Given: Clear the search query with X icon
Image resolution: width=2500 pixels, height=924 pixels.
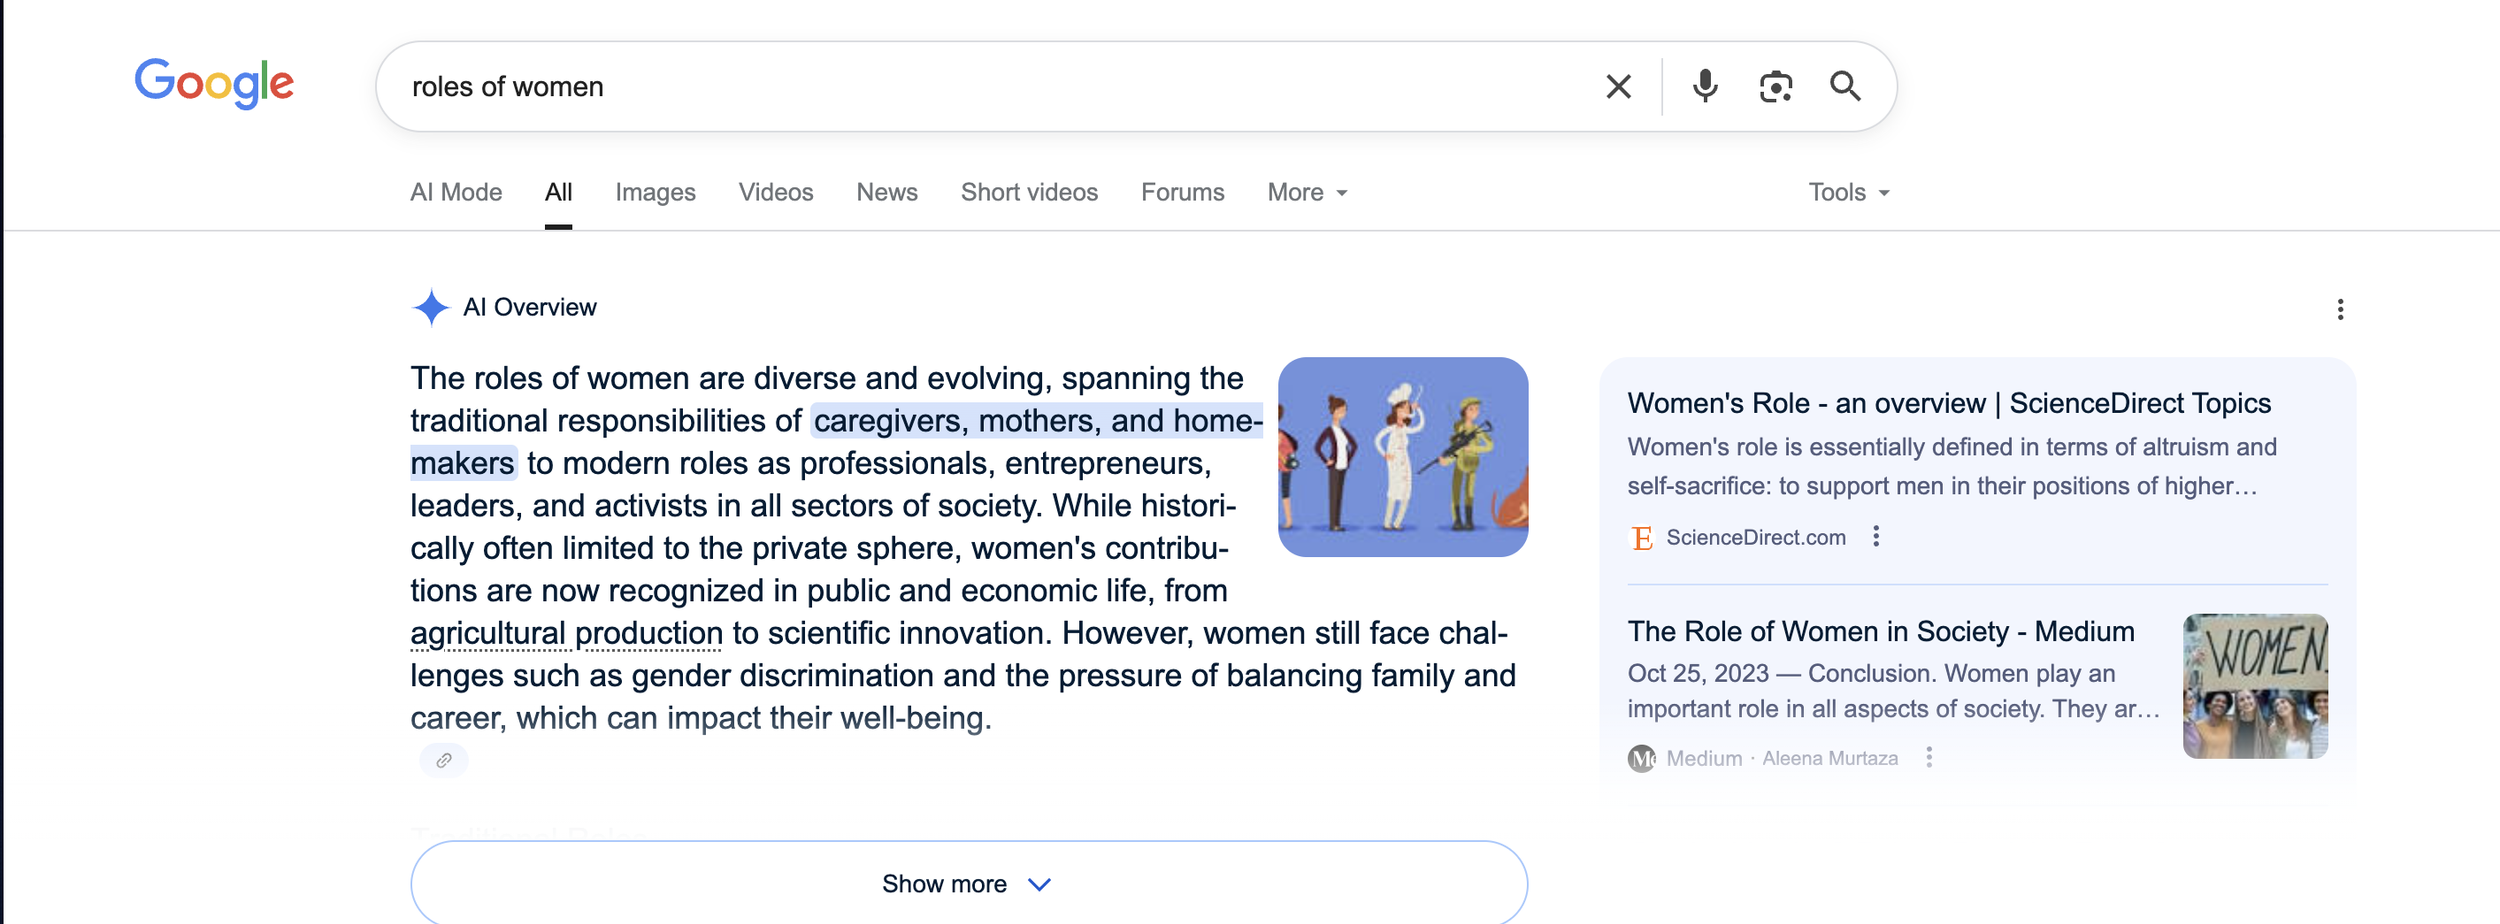Looking at the screenshot, I should [1618, 87].
